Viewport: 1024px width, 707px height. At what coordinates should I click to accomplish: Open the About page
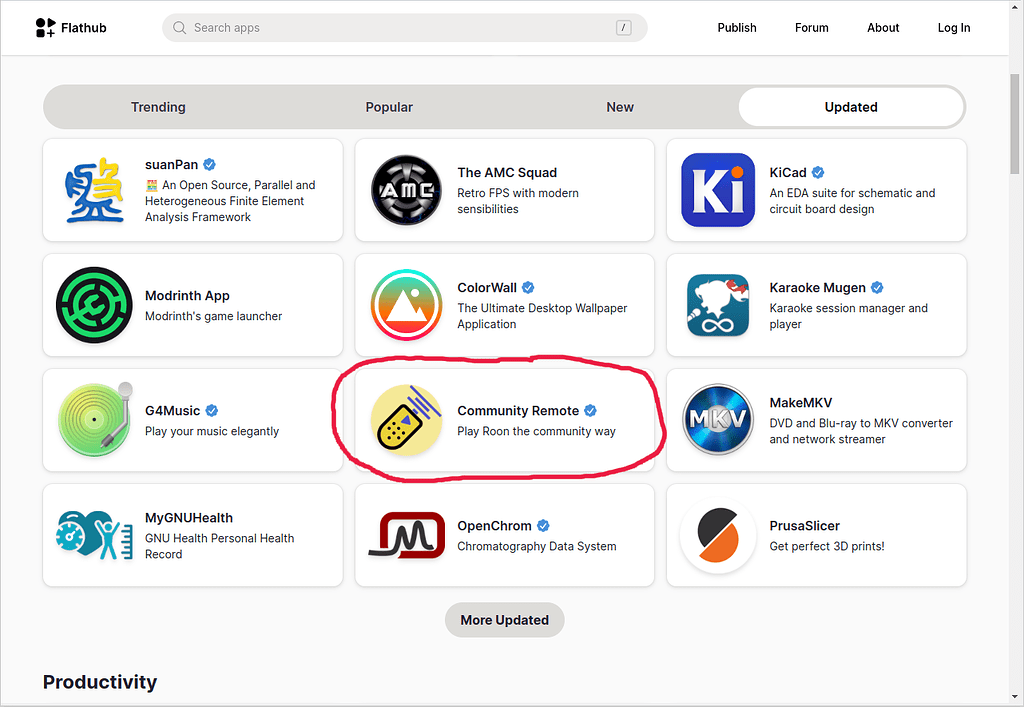pos(883,27)
